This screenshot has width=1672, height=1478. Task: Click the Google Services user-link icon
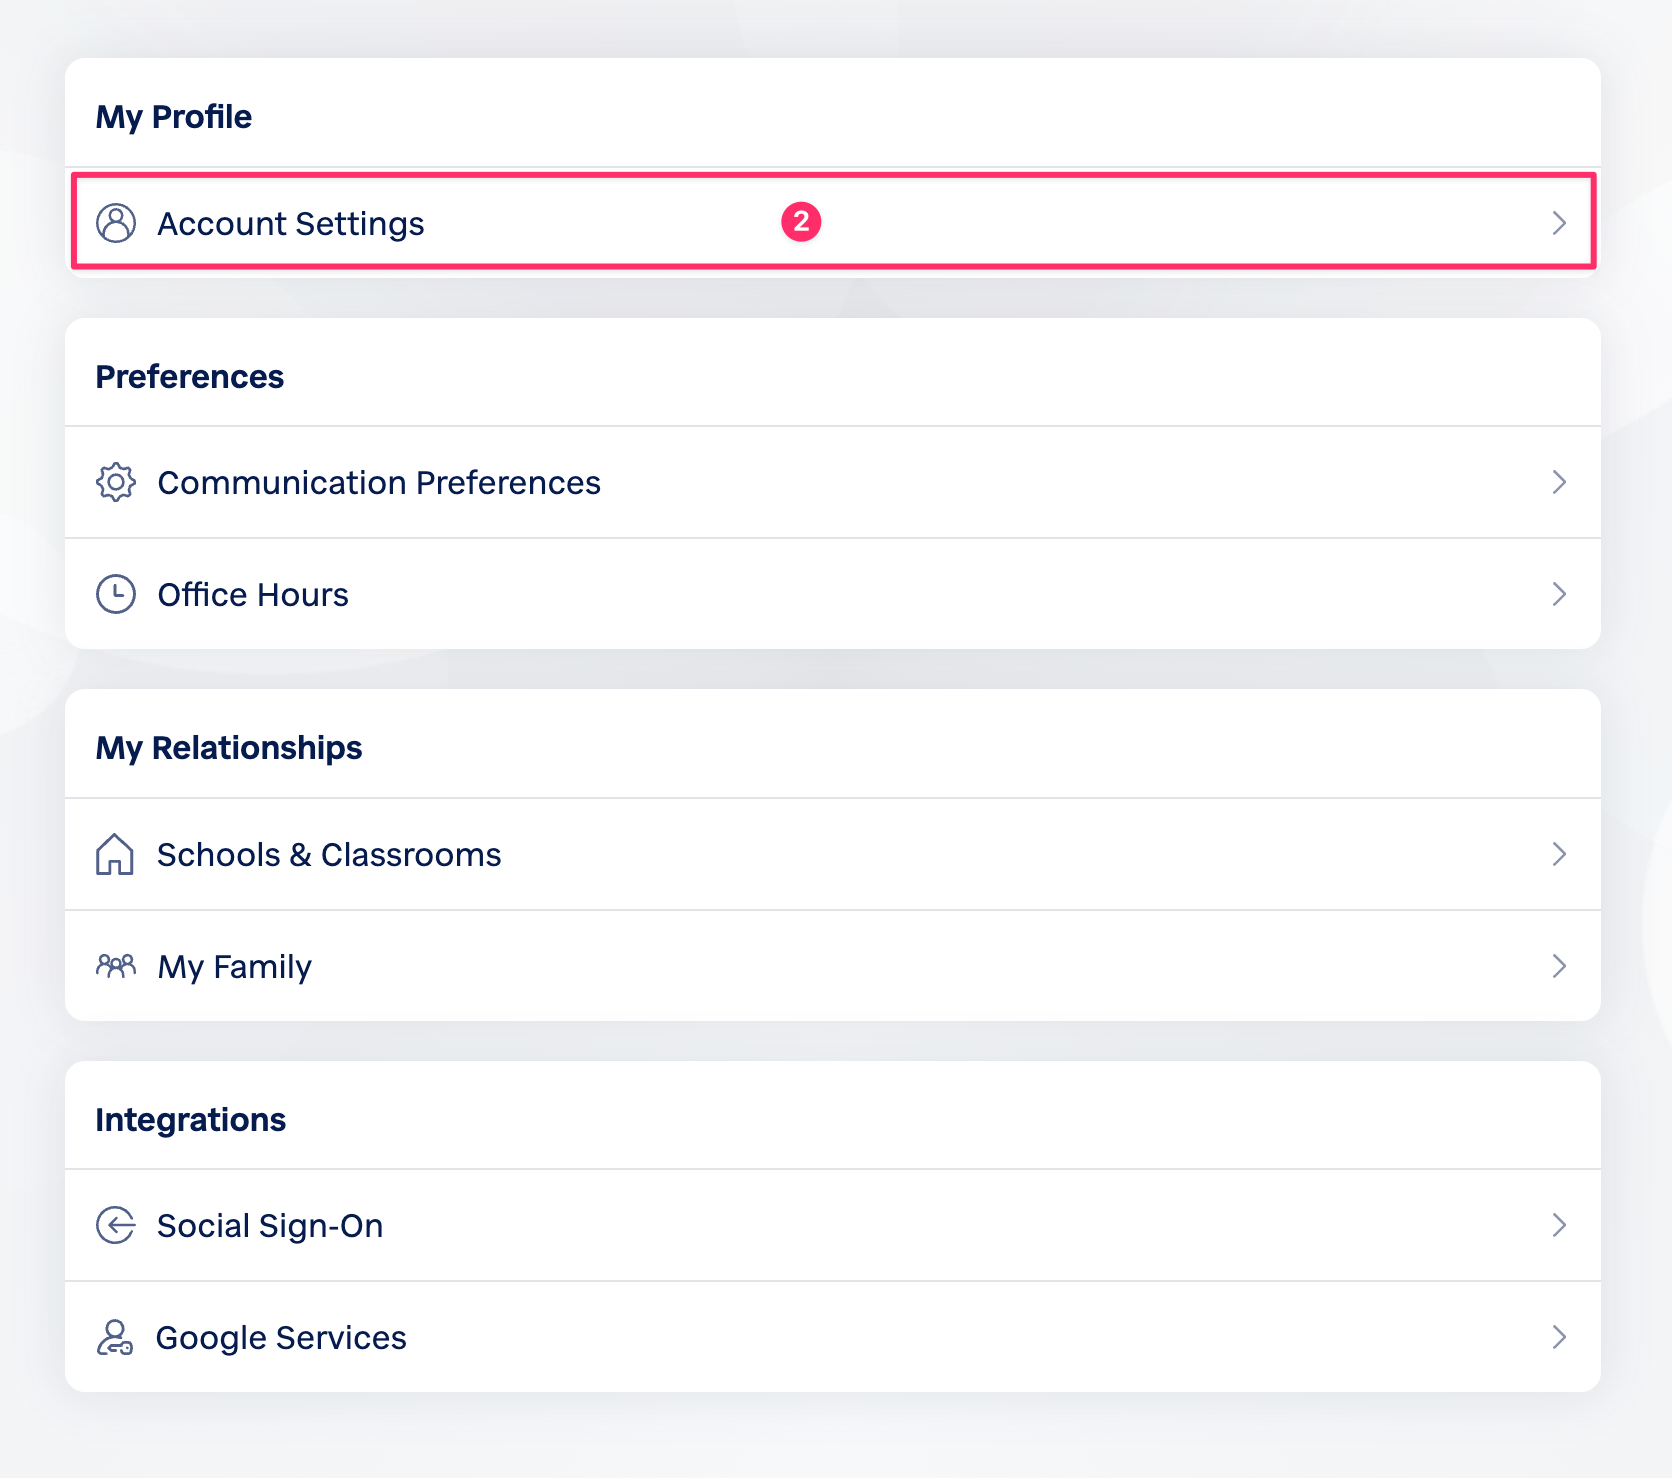point(115,1337)
